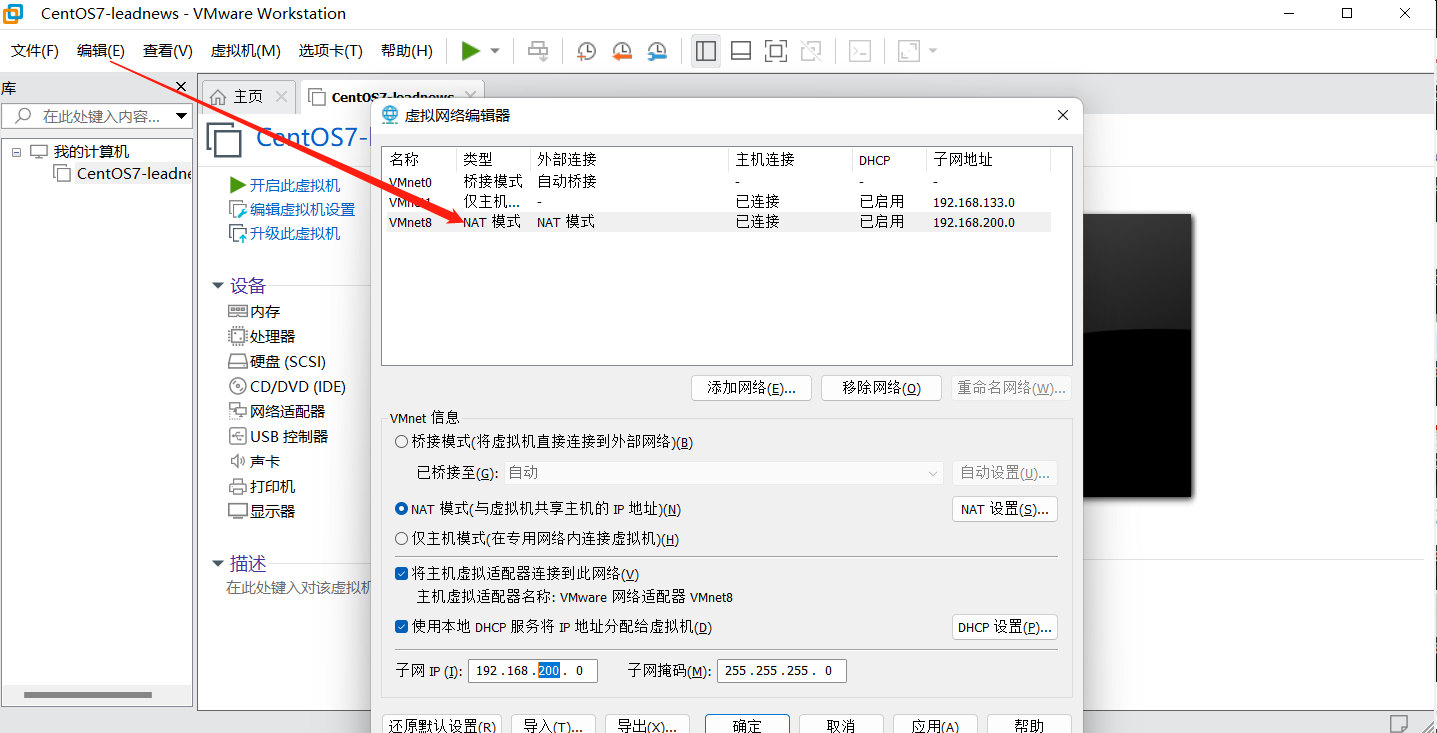Toggle 使用本地 DHCP 服务 checkbox
The width and height of the screenshot is (1437, 733).
(402, 627)
